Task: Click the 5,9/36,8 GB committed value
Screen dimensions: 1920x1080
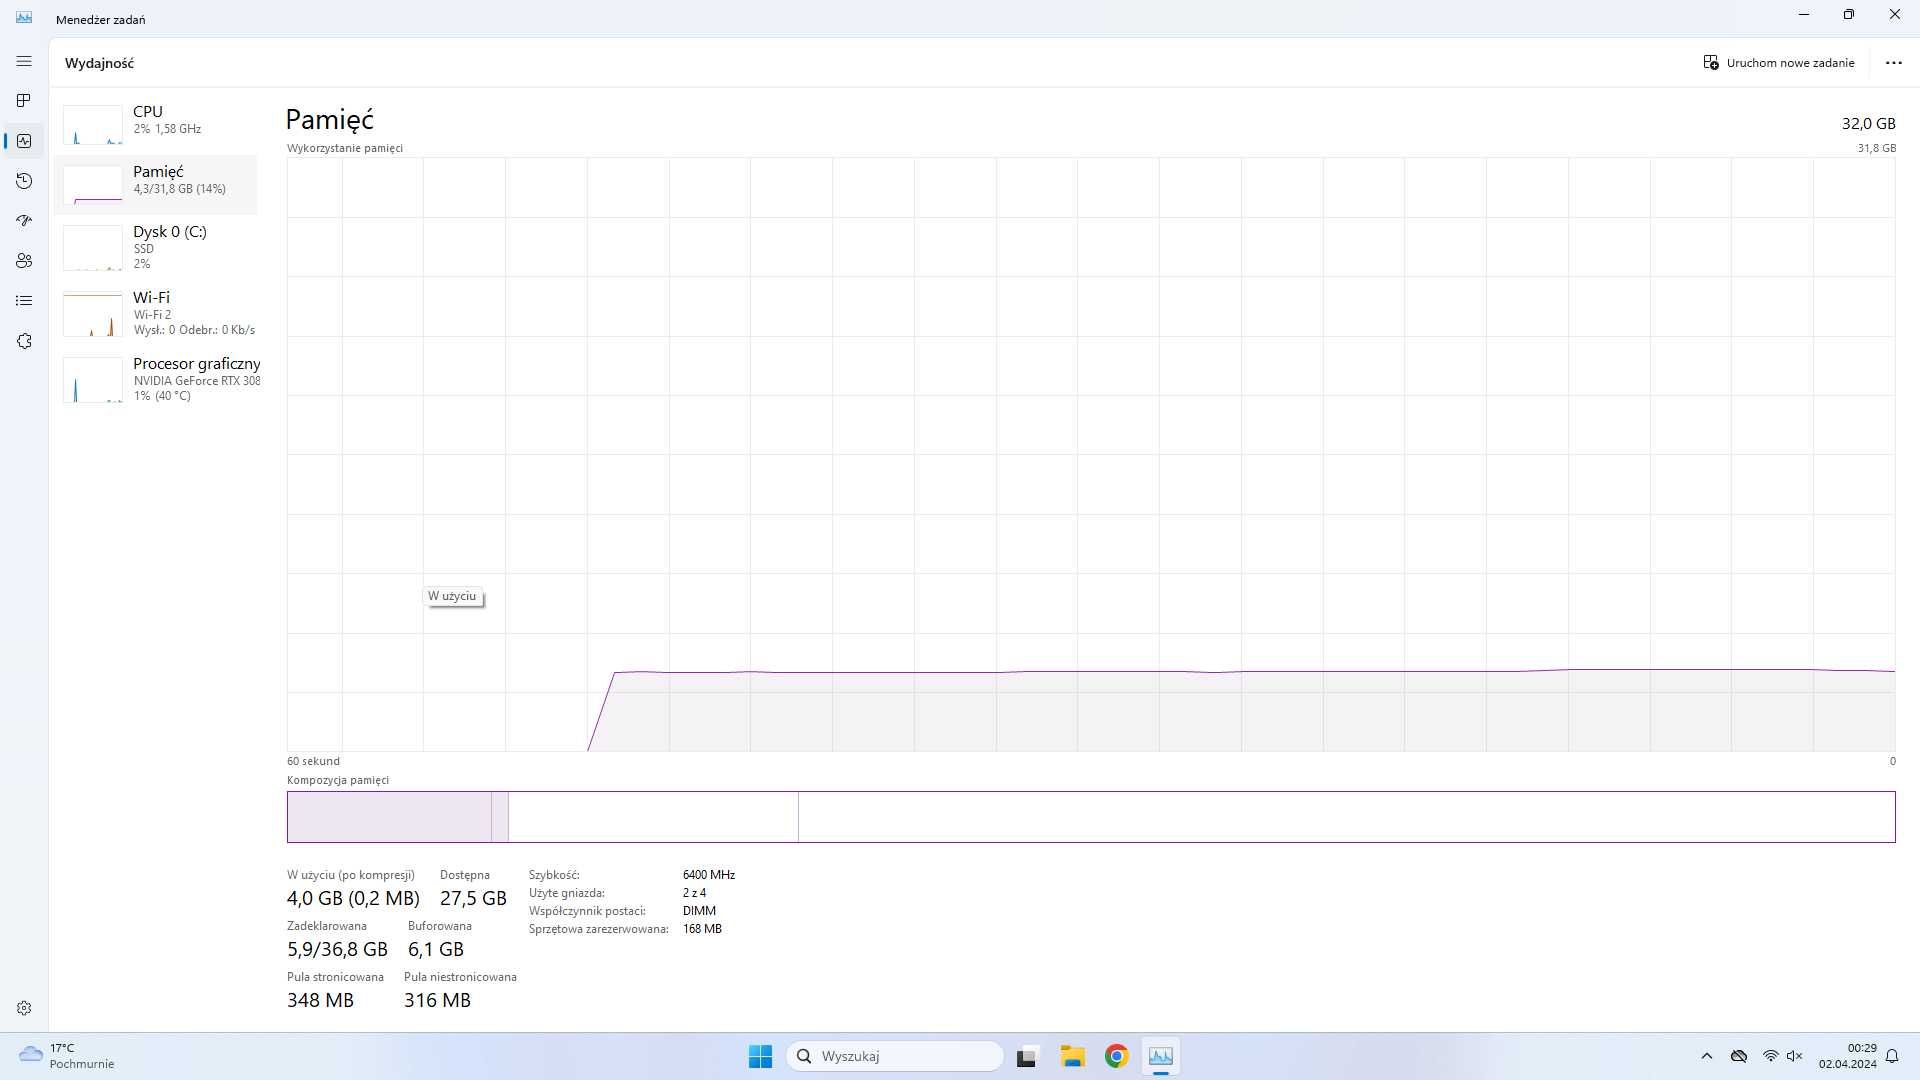Action: pyautogui.click(x=337, y=949)
